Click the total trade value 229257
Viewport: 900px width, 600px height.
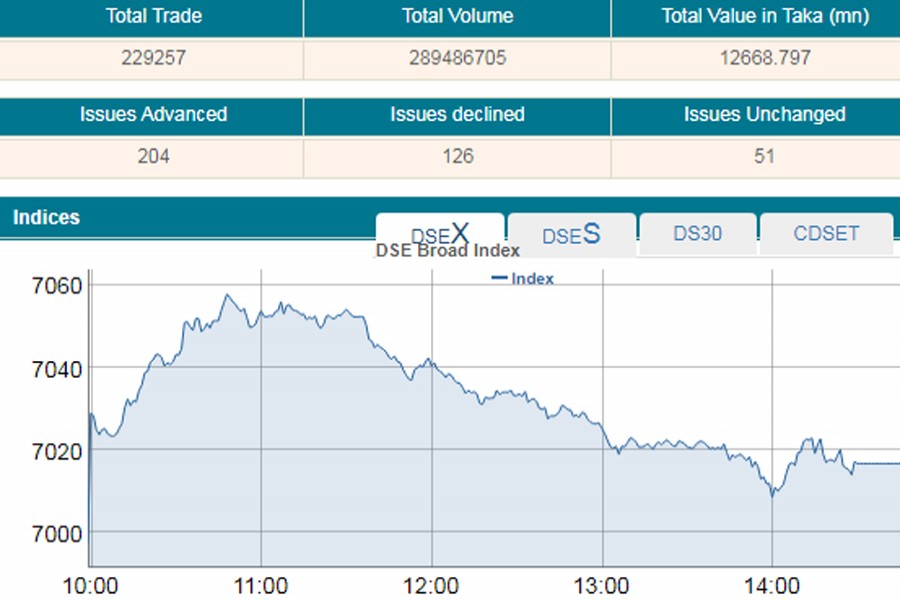click(153, 58)
